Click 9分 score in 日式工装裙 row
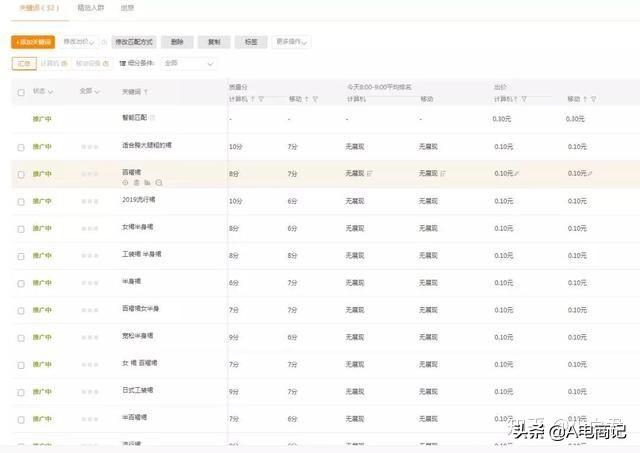This screenshot has height=453, width=640. (234, 392)
